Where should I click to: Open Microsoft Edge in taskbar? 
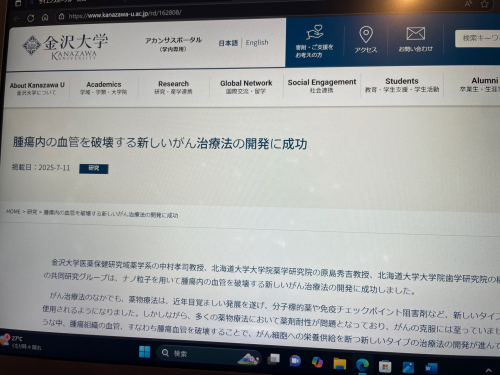click(x=362, y=365)
